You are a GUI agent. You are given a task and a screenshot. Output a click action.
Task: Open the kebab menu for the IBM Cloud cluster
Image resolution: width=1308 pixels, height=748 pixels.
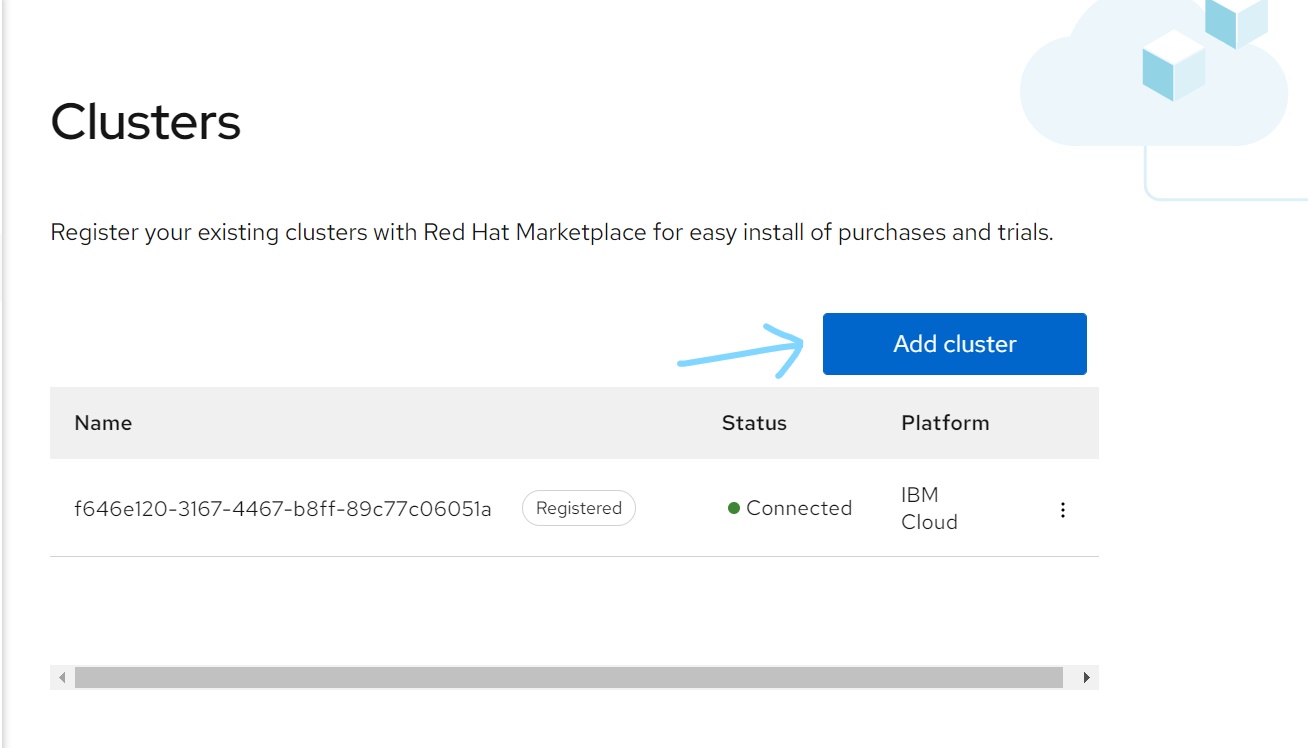tap(1063, 510)
